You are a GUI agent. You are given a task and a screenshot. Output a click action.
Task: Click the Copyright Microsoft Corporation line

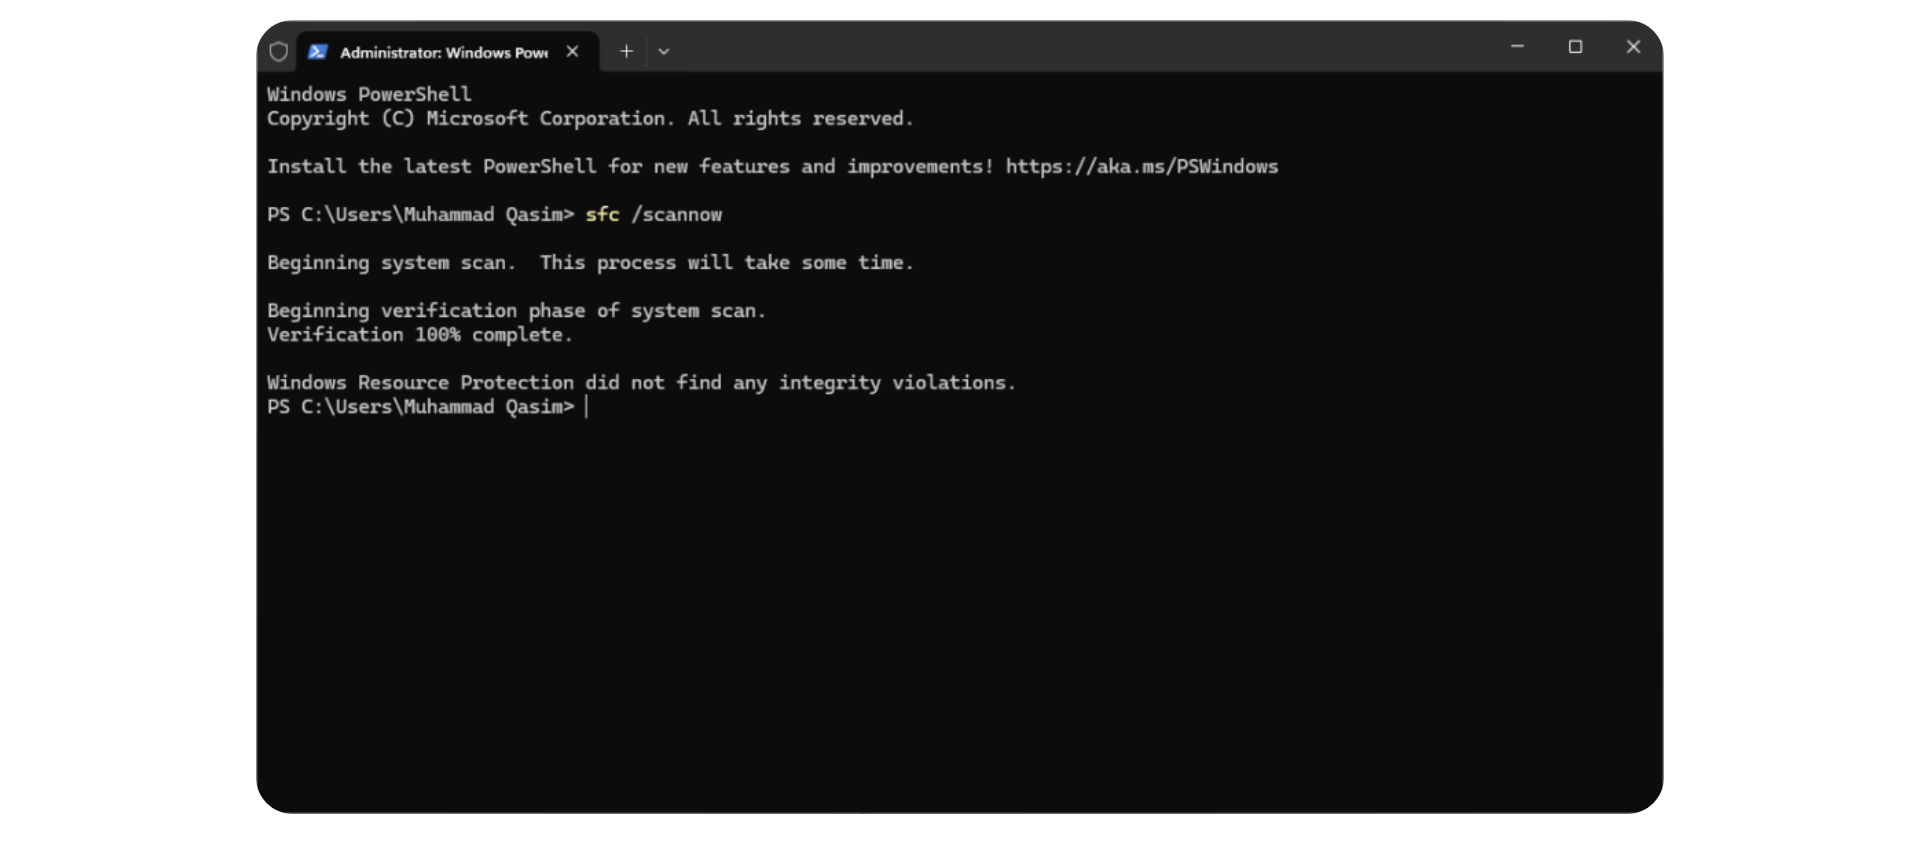tap(589, 119)
